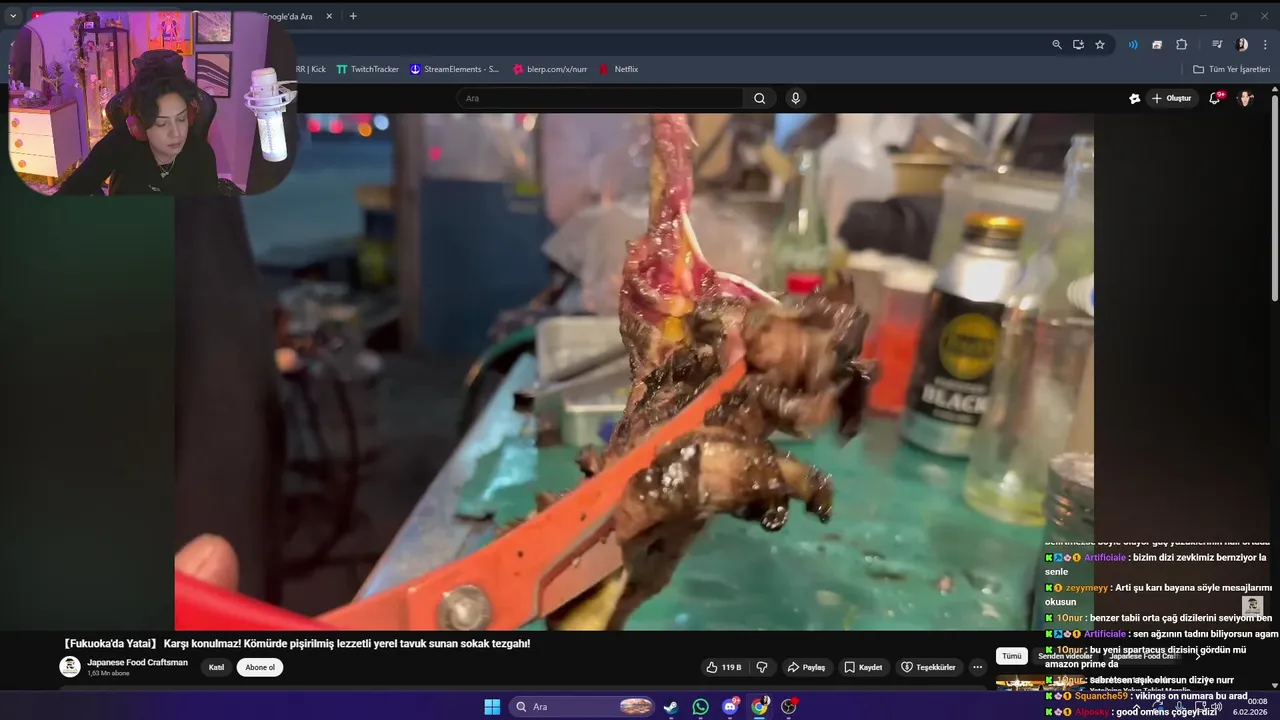Open the TwitchTracker bookmark

[x=368, y=69]
